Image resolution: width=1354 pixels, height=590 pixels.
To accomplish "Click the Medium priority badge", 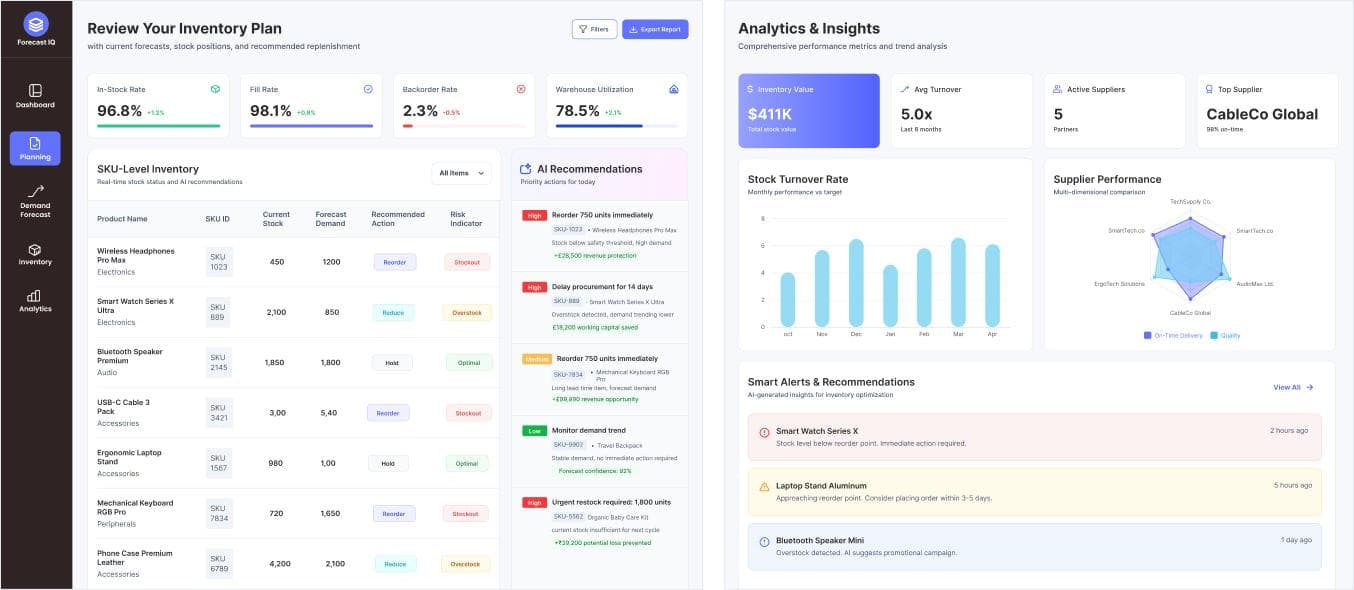I will [536, 359].
